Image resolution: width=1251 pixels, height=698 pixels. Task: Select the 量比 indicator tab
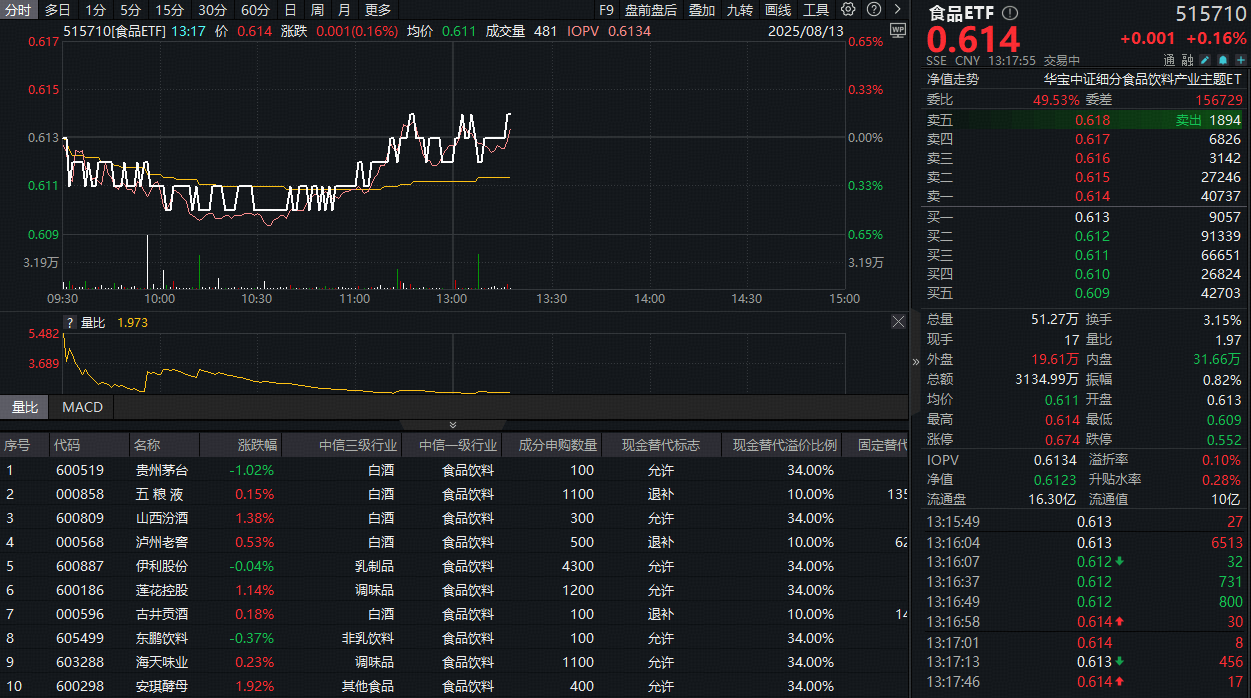point(25,407)
